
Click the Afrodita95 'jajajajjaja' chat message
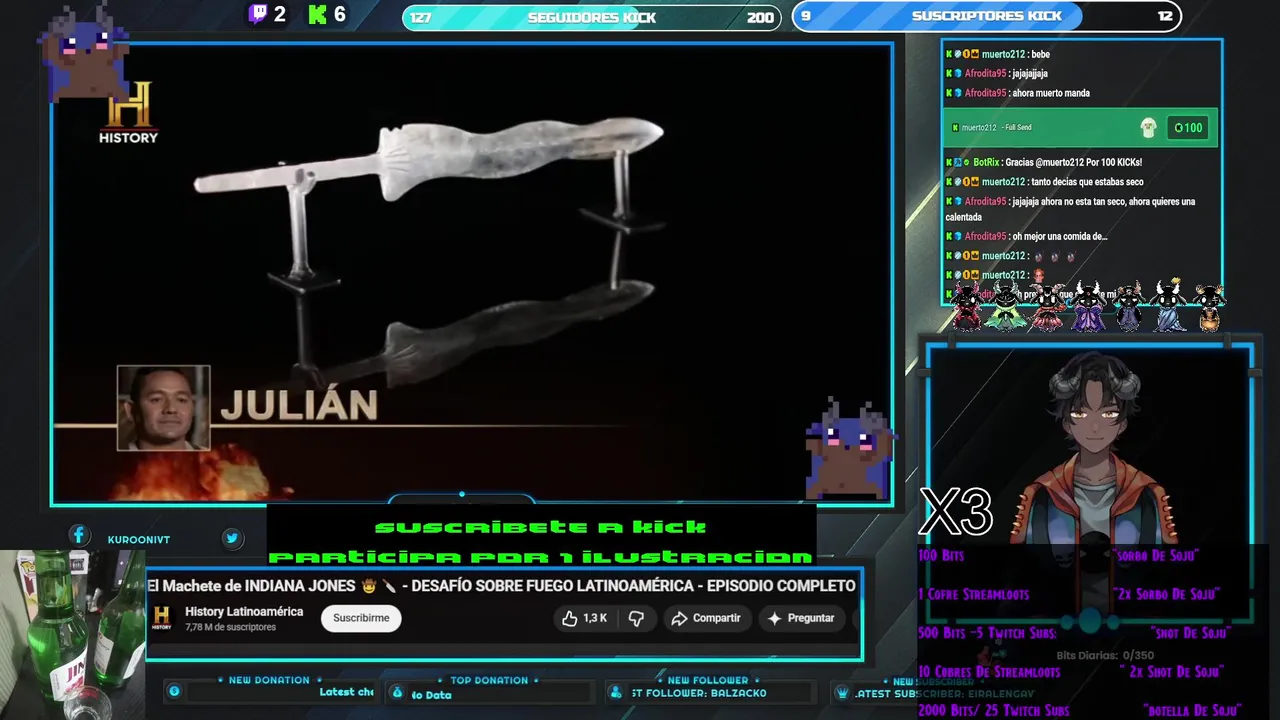pos(997,74)
